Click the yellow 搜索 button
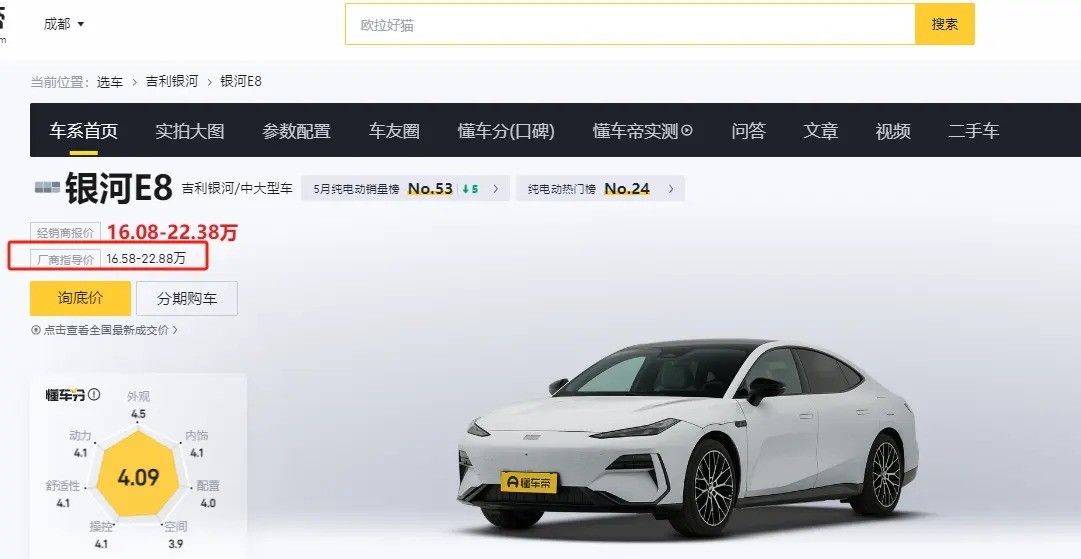Viewport: 1081px width, 559px height. (944, 24)
